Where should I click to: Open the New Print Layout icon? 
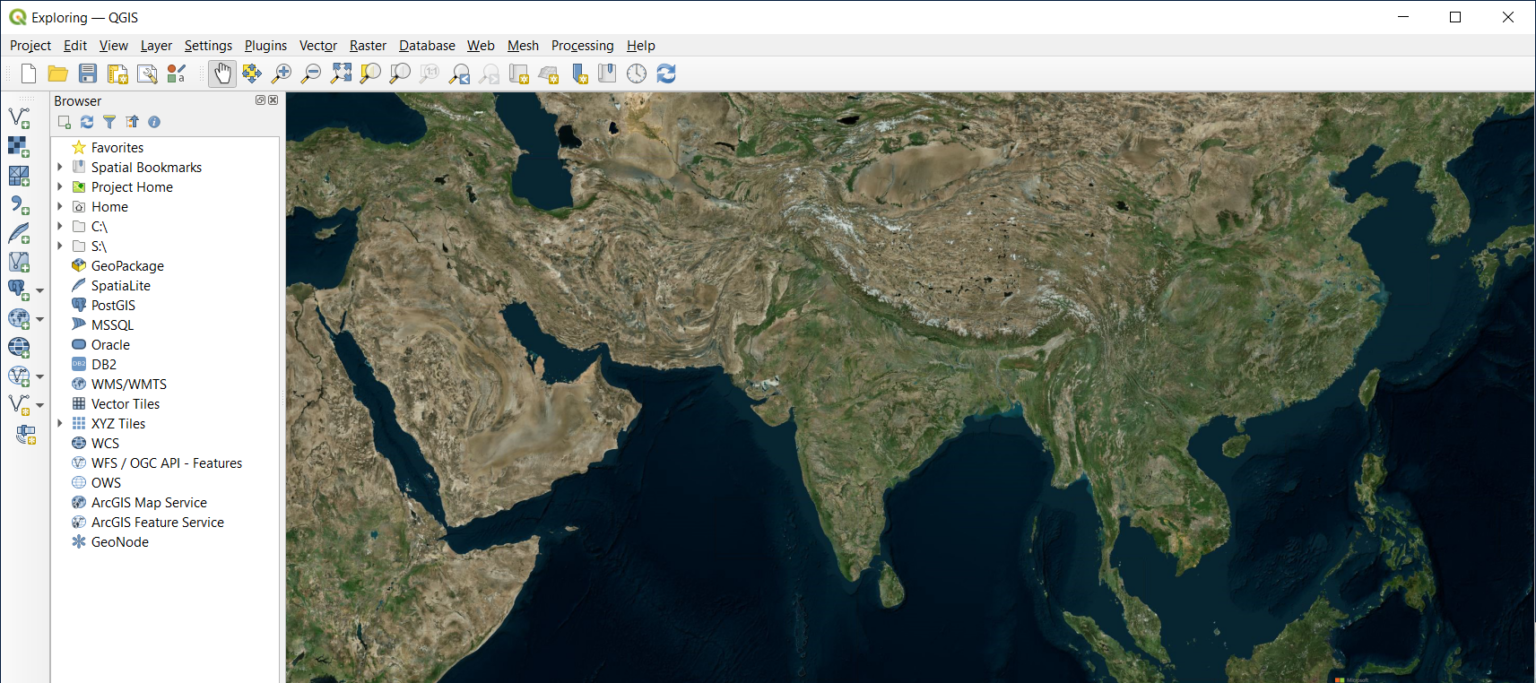pos(118,73)
